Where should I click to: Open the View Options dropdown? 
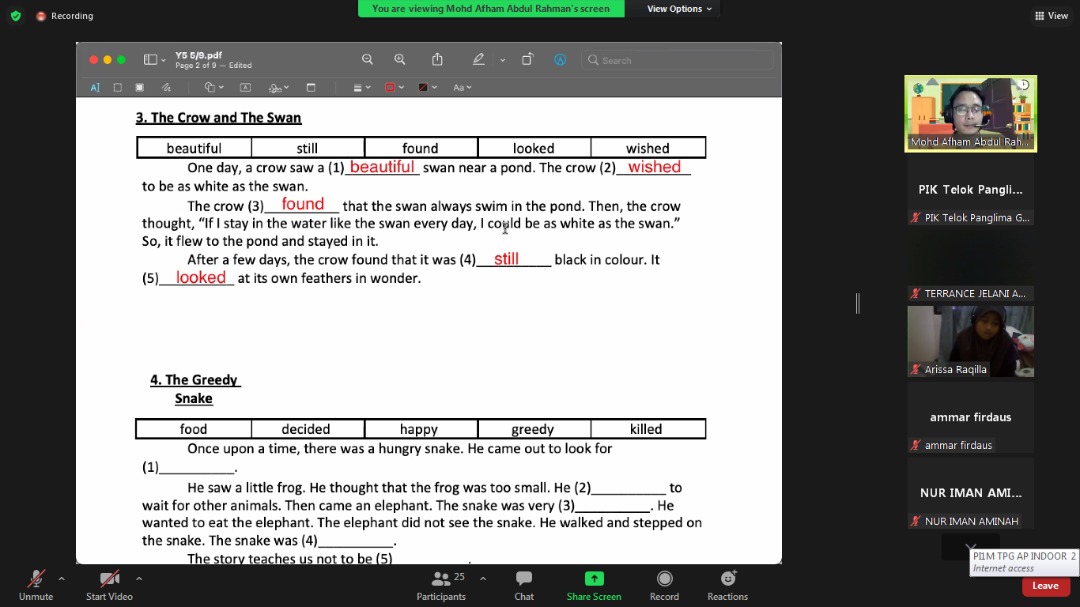[x=679, y=9]
